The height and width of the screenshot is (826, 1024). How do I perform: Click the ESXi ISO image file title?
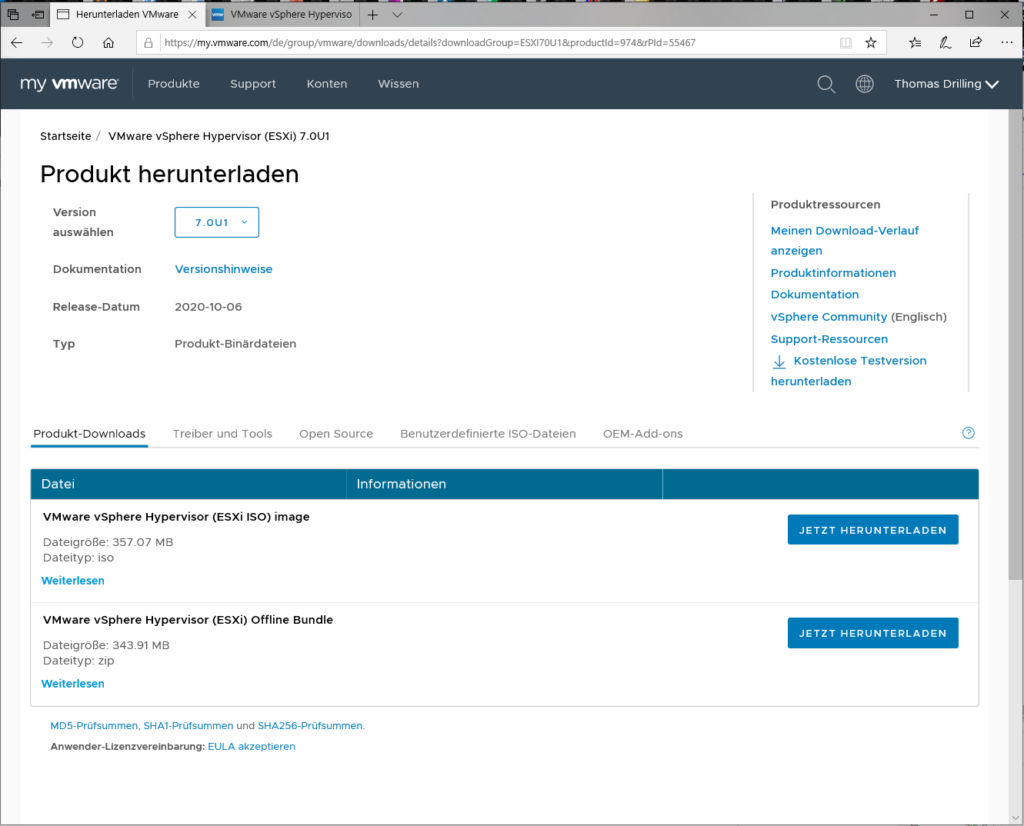click(176, 516)
